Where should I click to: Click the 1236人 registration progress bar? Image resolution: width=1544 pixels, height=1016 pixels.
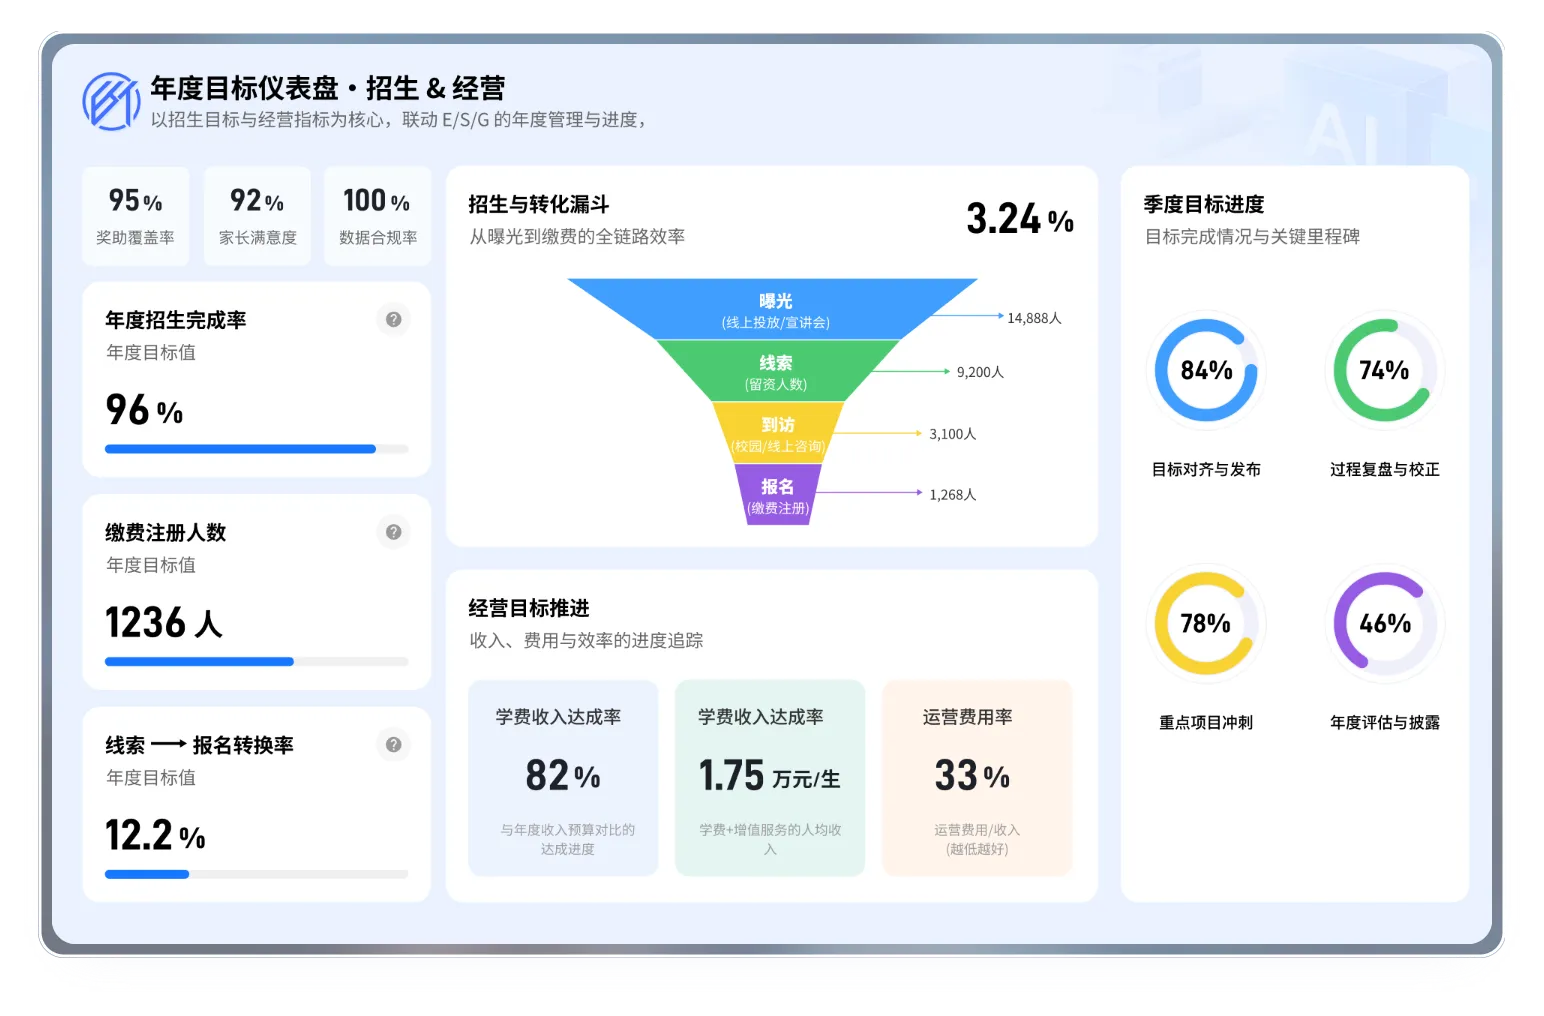(x=256, y=661)
